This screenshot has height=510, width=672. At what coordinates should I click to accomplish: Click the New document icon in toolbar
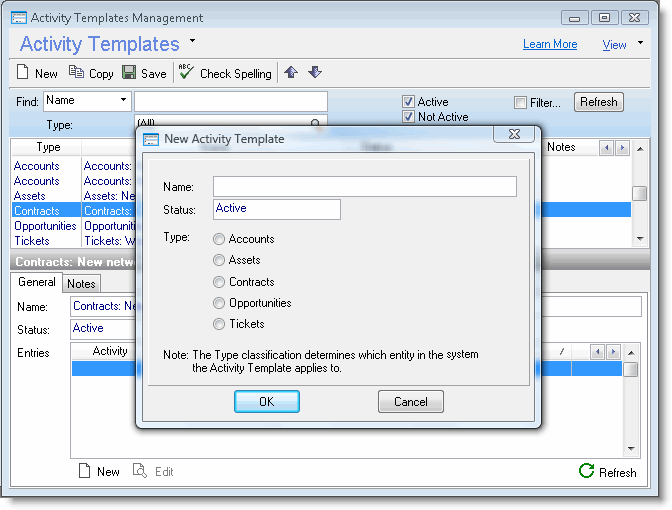point(24,73)
